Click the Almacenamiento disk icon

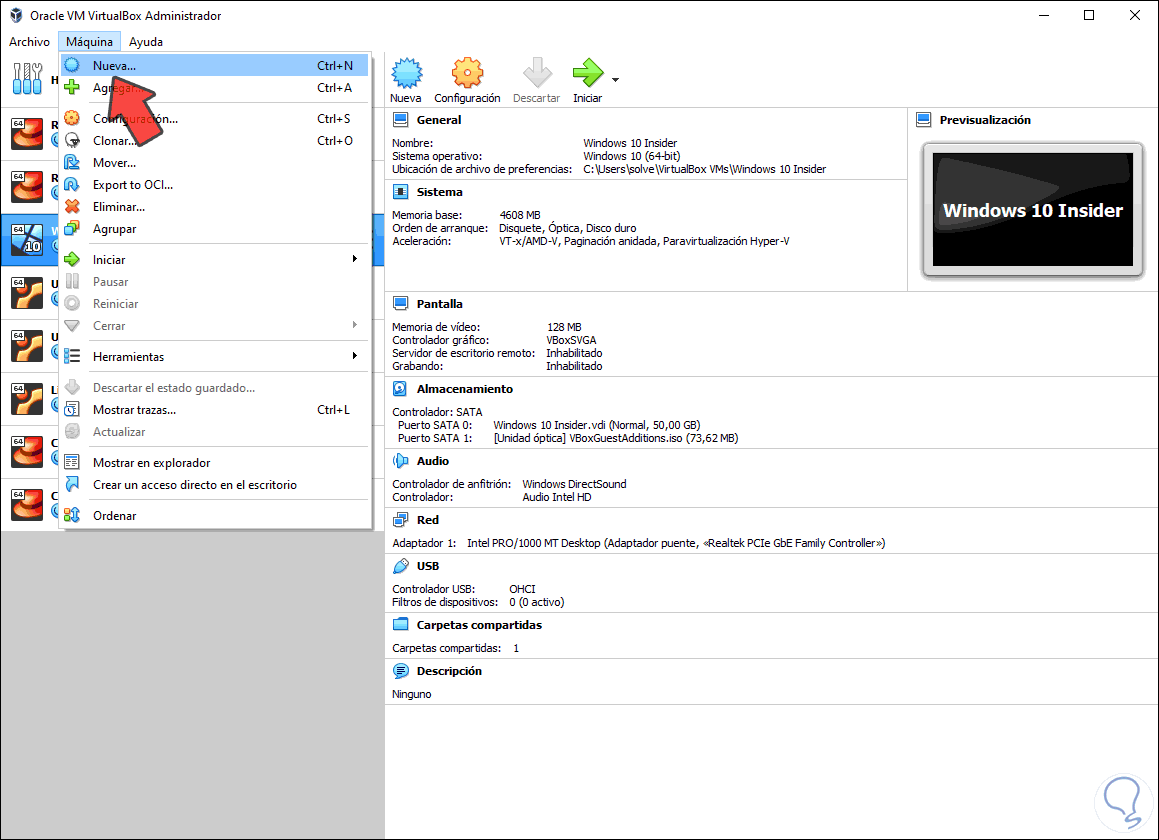[400, 389]
